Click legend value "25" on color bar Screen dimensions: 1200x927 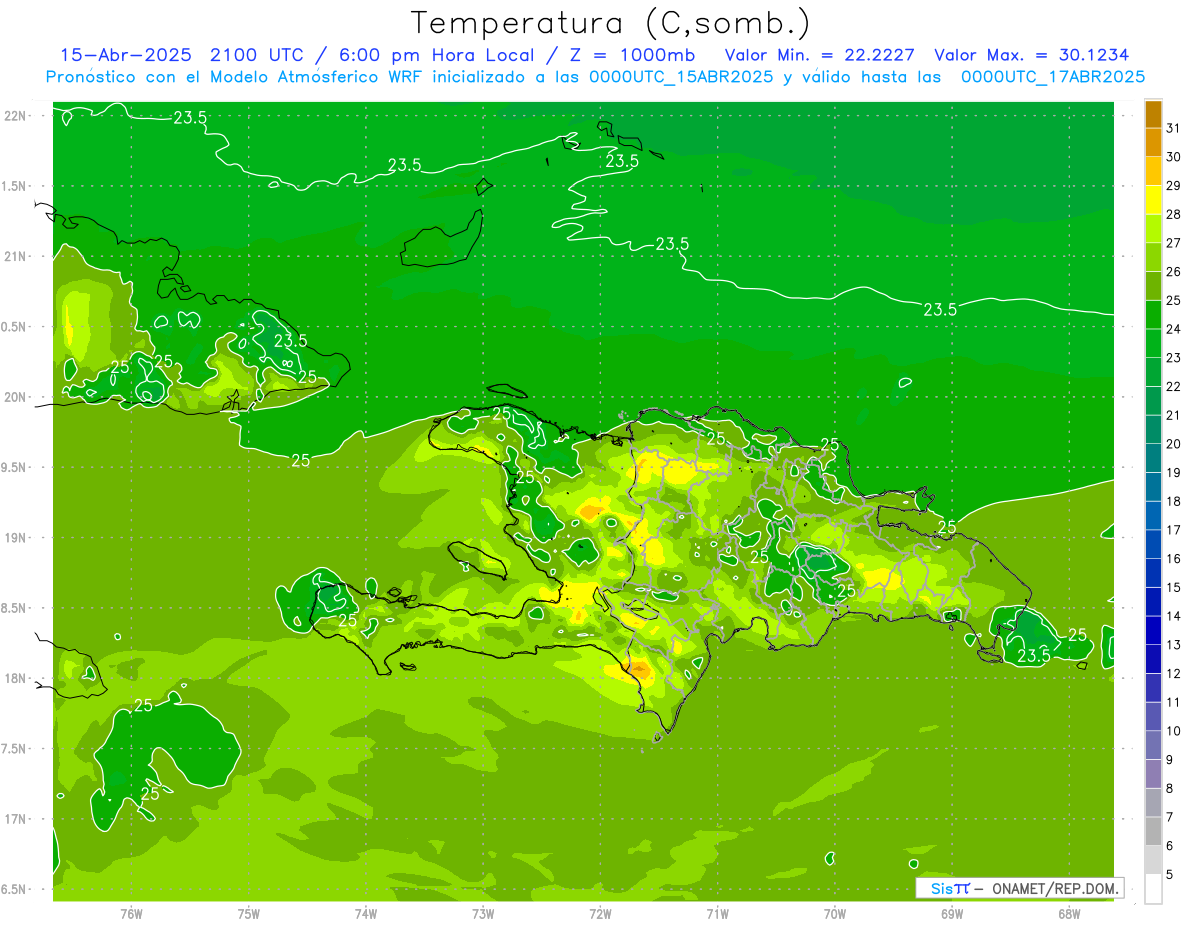(1173, 300)
